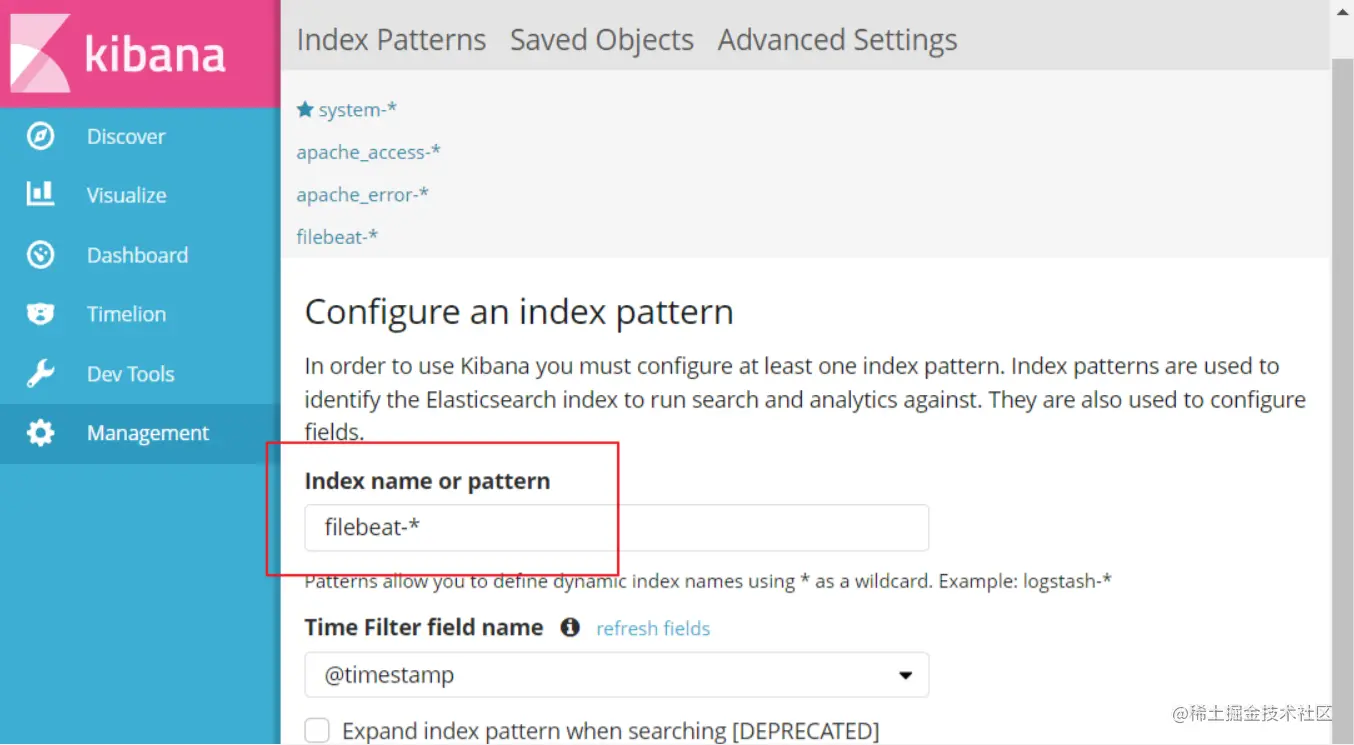Click the Timelion bear icon

(x=40, y=314)
